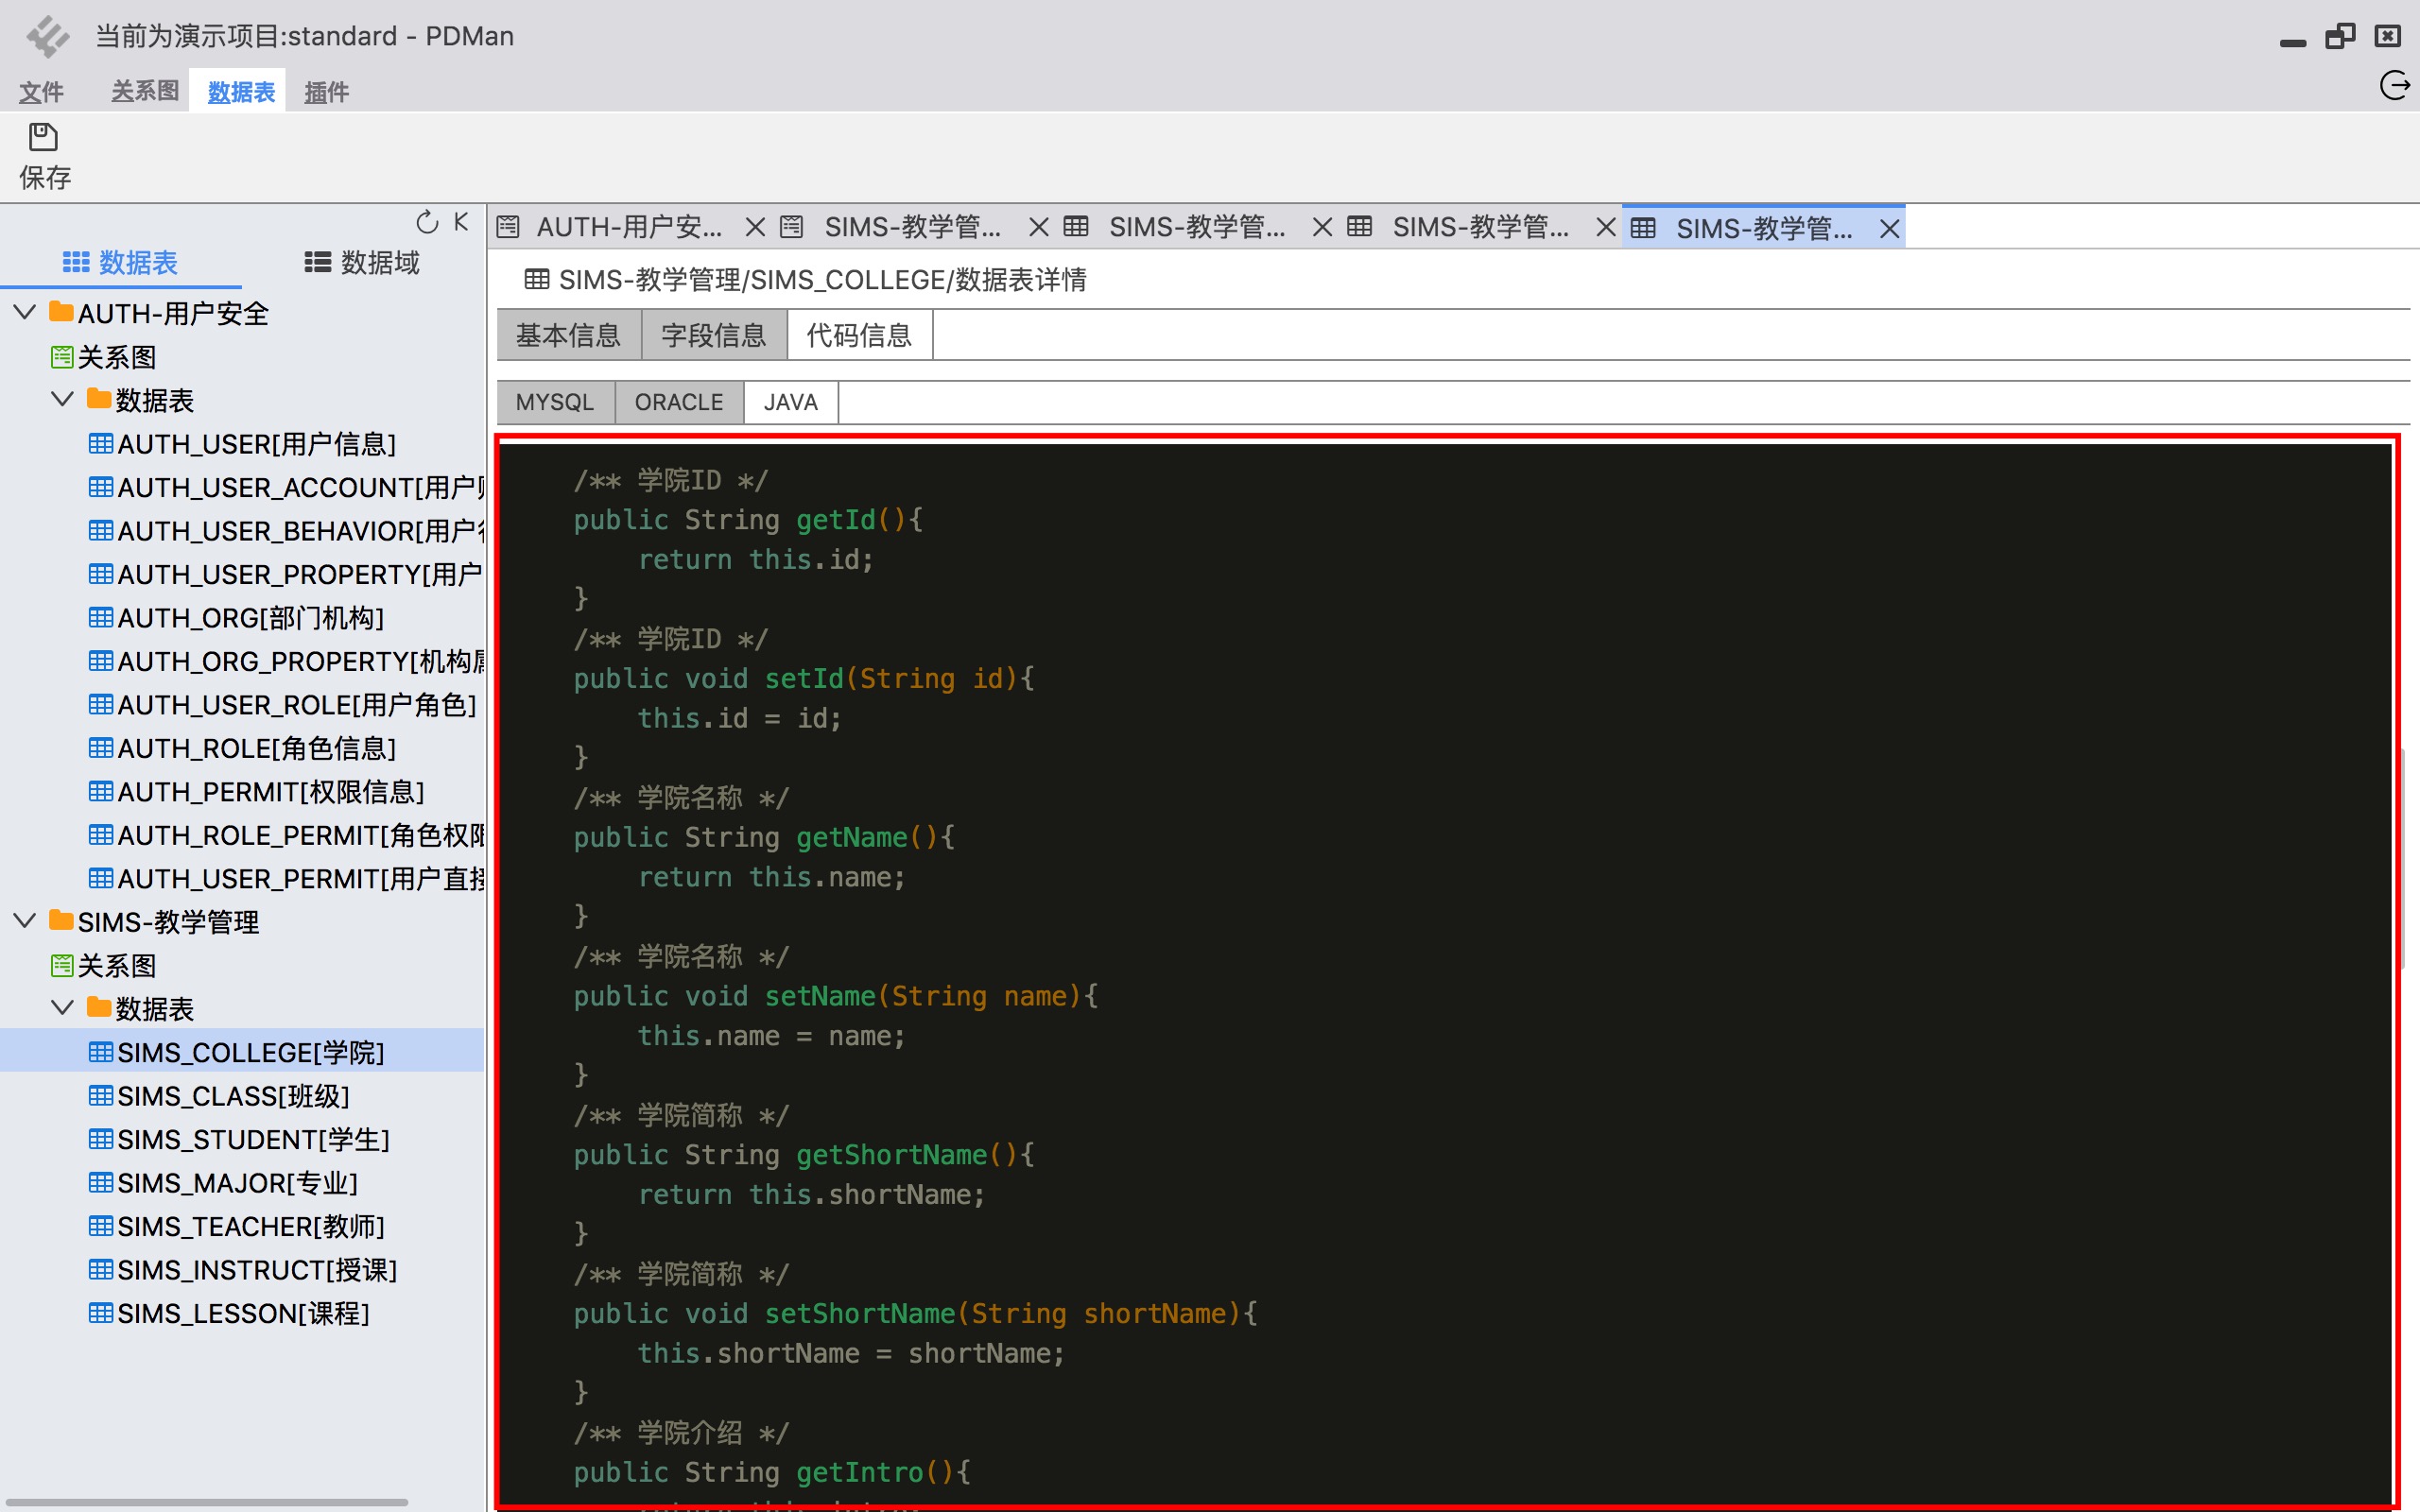Image resolution: width=2420 pixels, height=1512 pixels.
Task: Switch to ORACLE code tab
Action: 679,402
